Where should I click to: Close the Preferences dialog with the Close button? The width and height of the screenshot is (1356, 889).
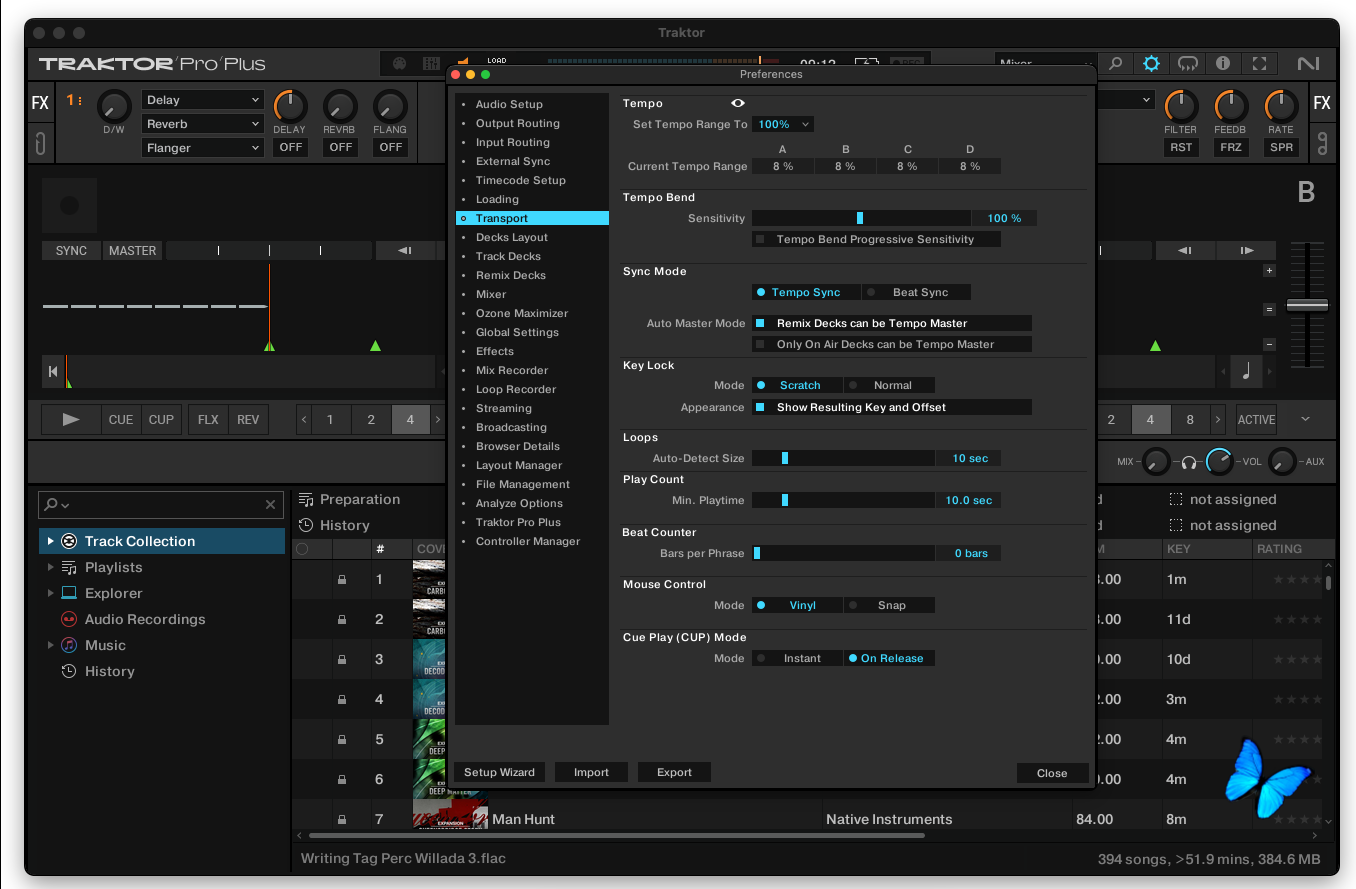pyautogui.click(x=1052, y=773)
